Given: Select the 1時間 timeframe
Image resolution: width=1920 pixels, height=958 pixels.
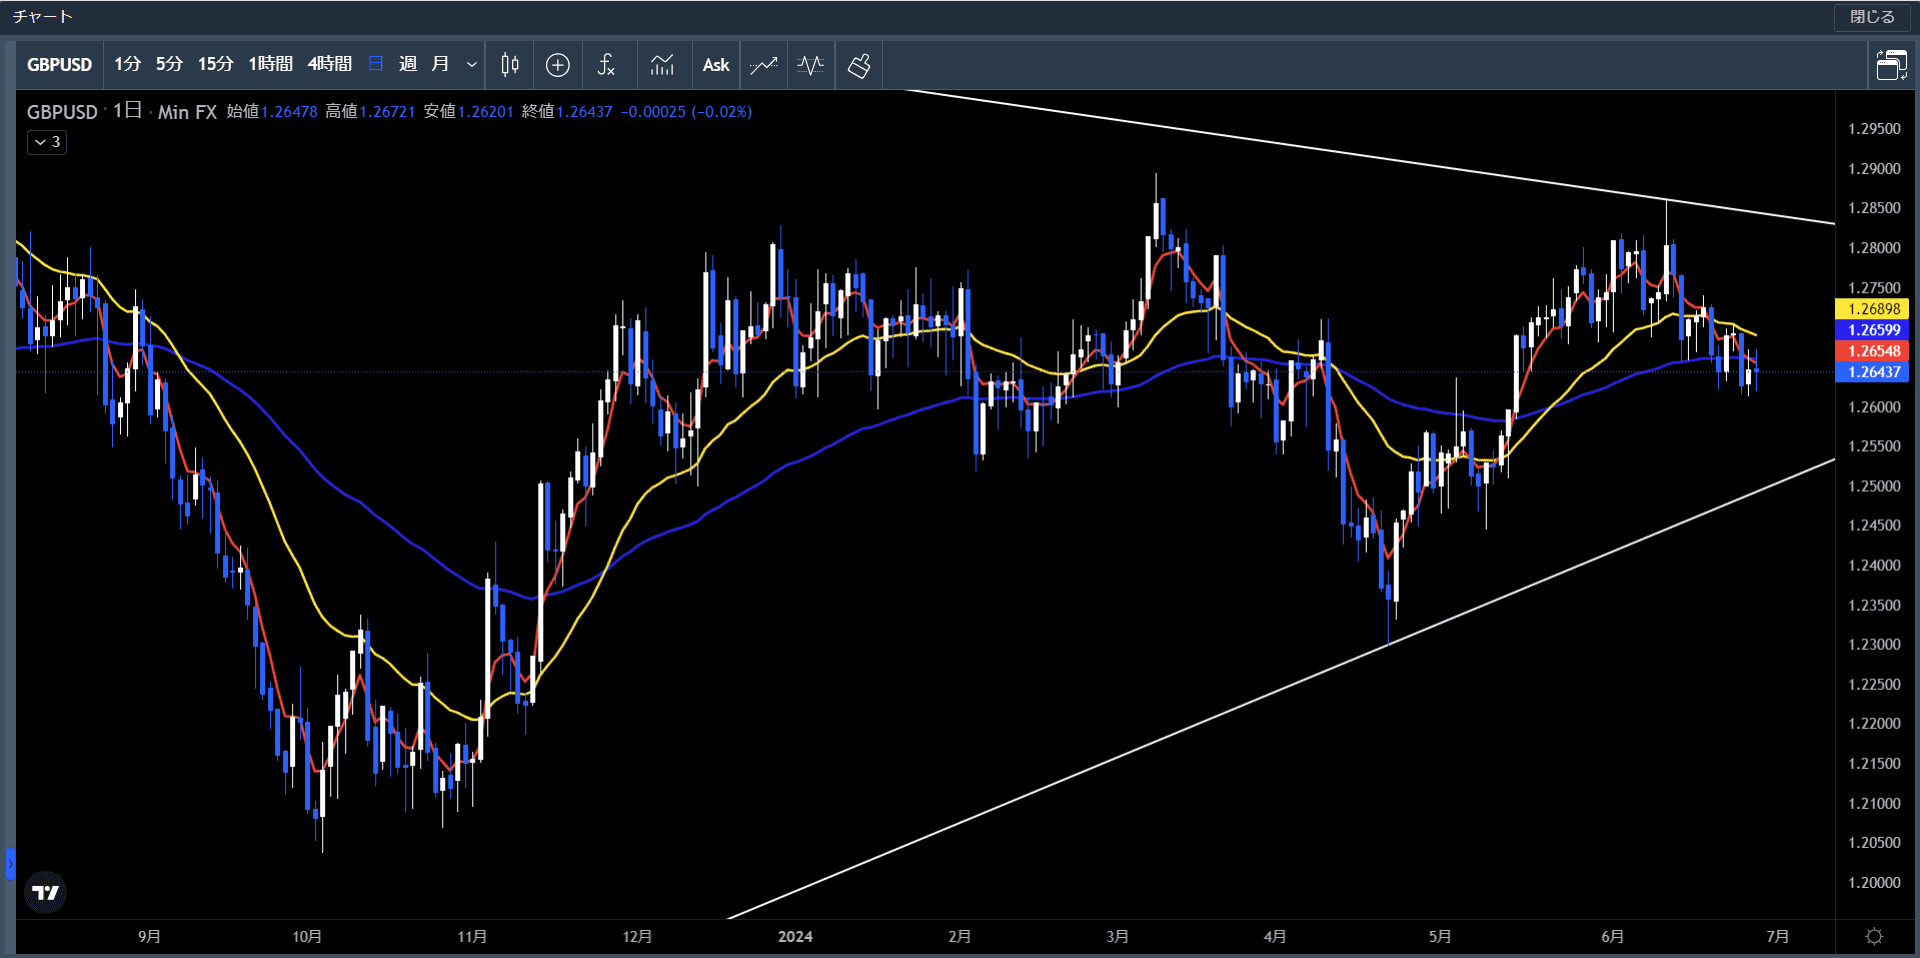Looking at the screenshot, I should click(270, 65).
